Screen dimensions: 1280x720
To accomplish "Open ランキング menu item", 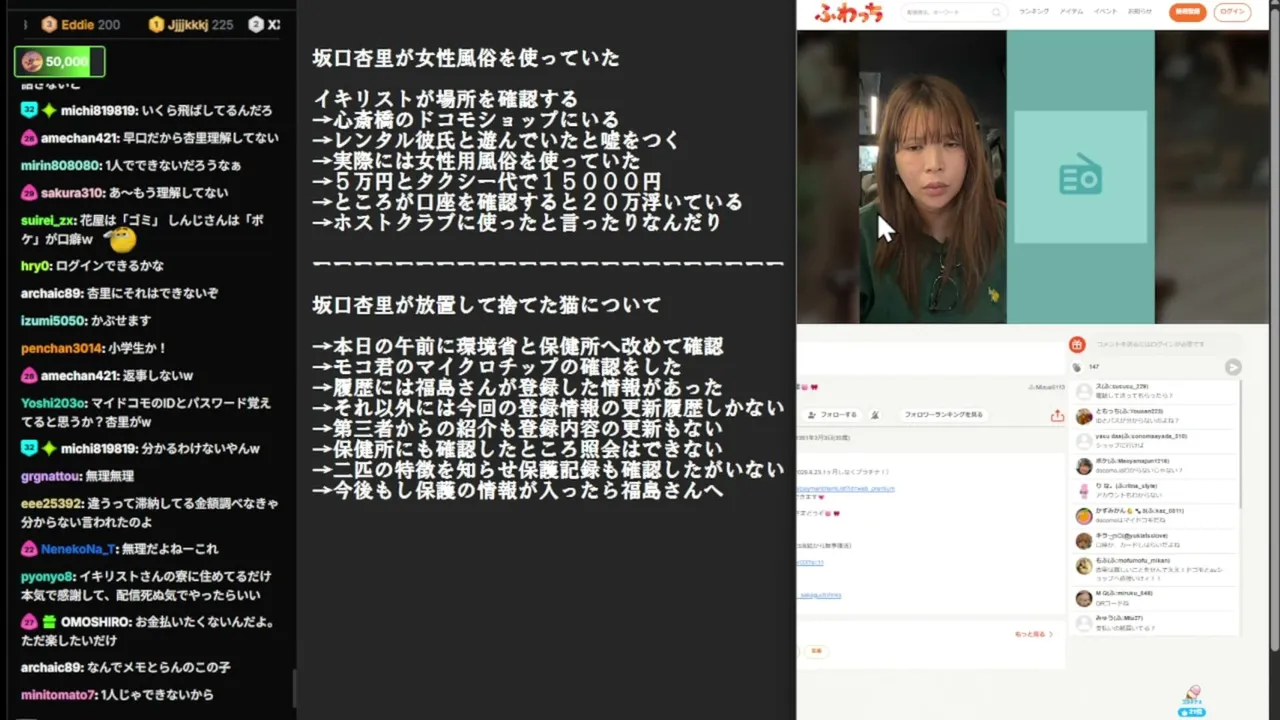I will [x=1034, y=12].
